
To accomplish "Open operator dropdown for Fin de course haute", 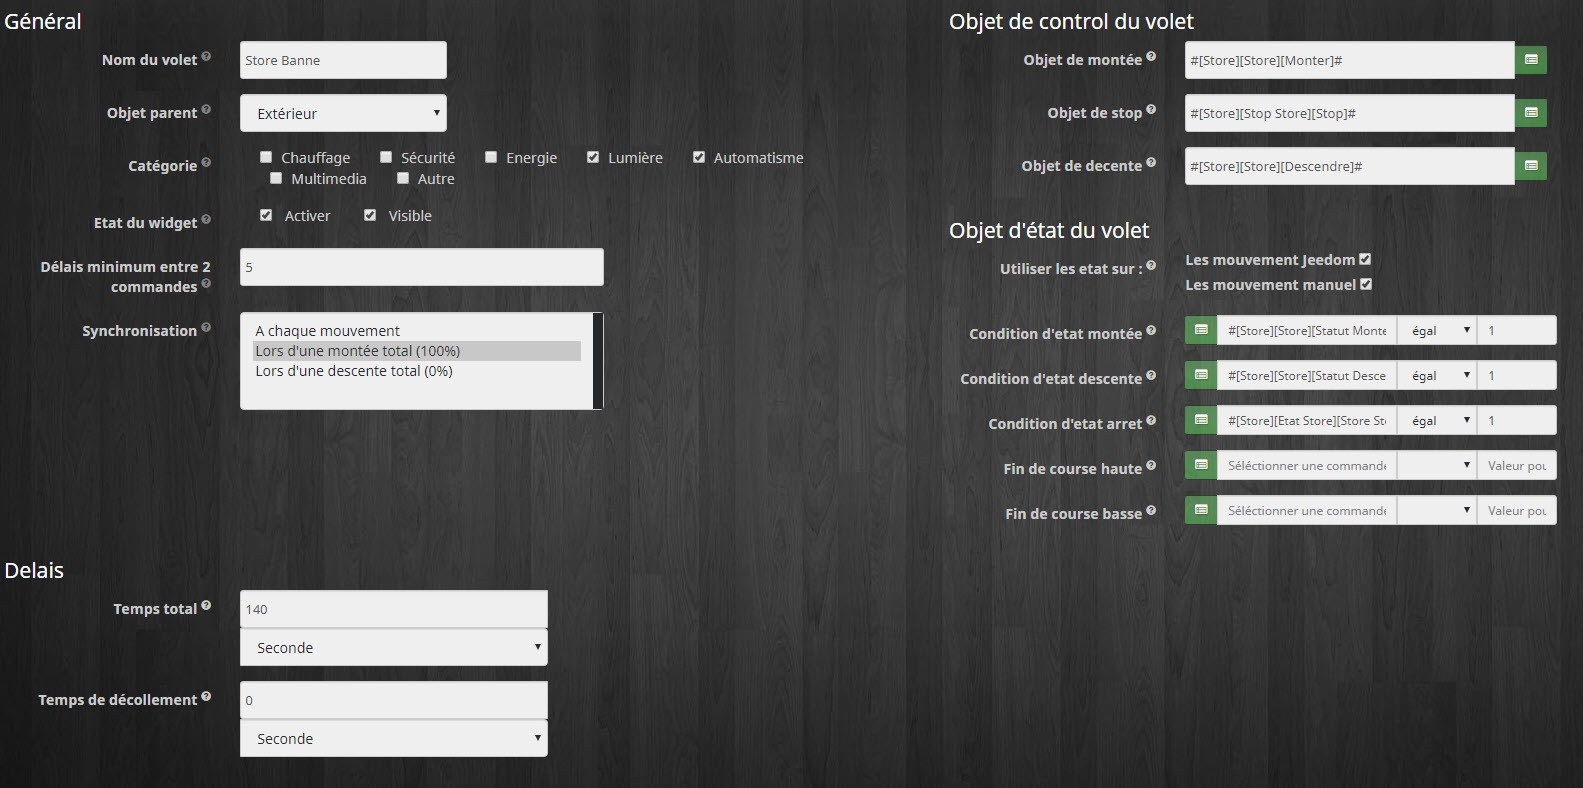I will click(1437, 465).
